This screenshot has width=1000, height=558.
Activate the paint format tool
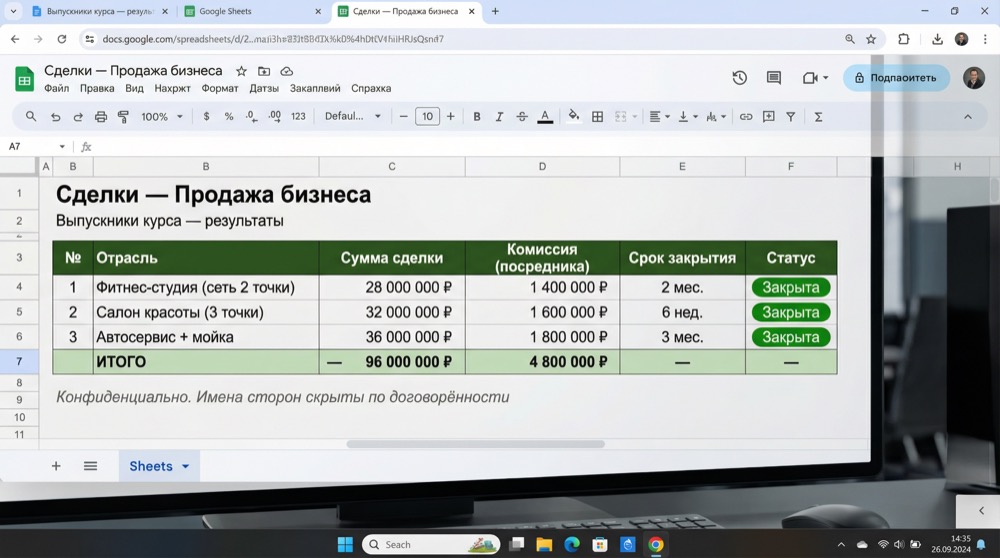pos(123,117)
